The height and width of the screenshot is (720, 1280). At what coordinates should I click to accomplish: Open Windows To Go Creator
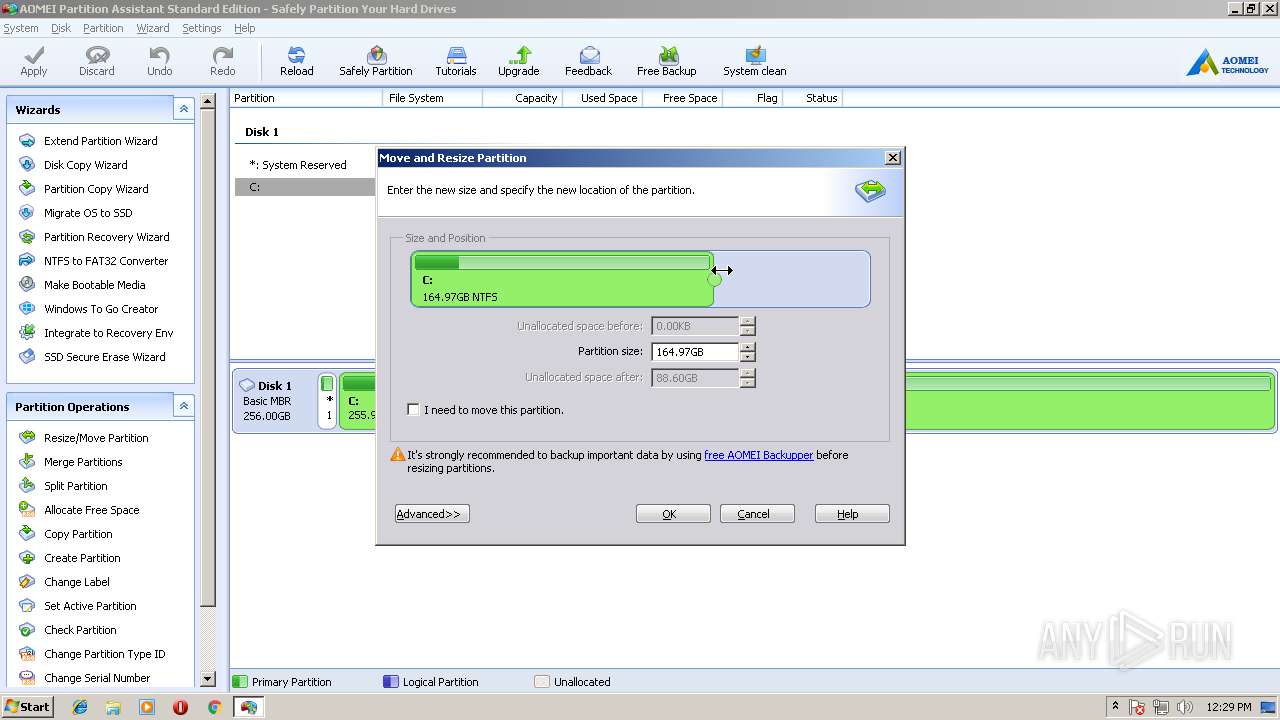101,309
